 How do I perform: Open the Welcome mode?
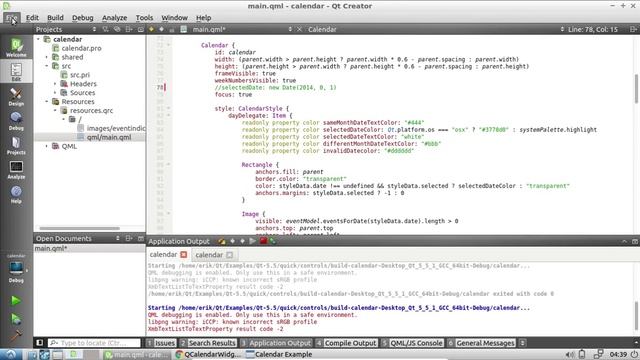click(16, 47)
